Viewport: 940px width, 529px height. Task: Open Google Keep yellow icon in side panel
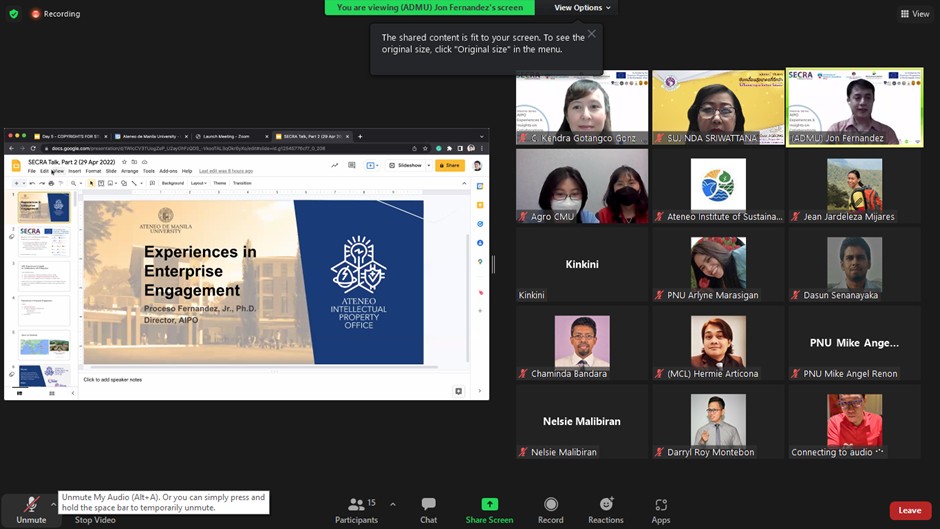pyautogui.click(x=480, y=205)
